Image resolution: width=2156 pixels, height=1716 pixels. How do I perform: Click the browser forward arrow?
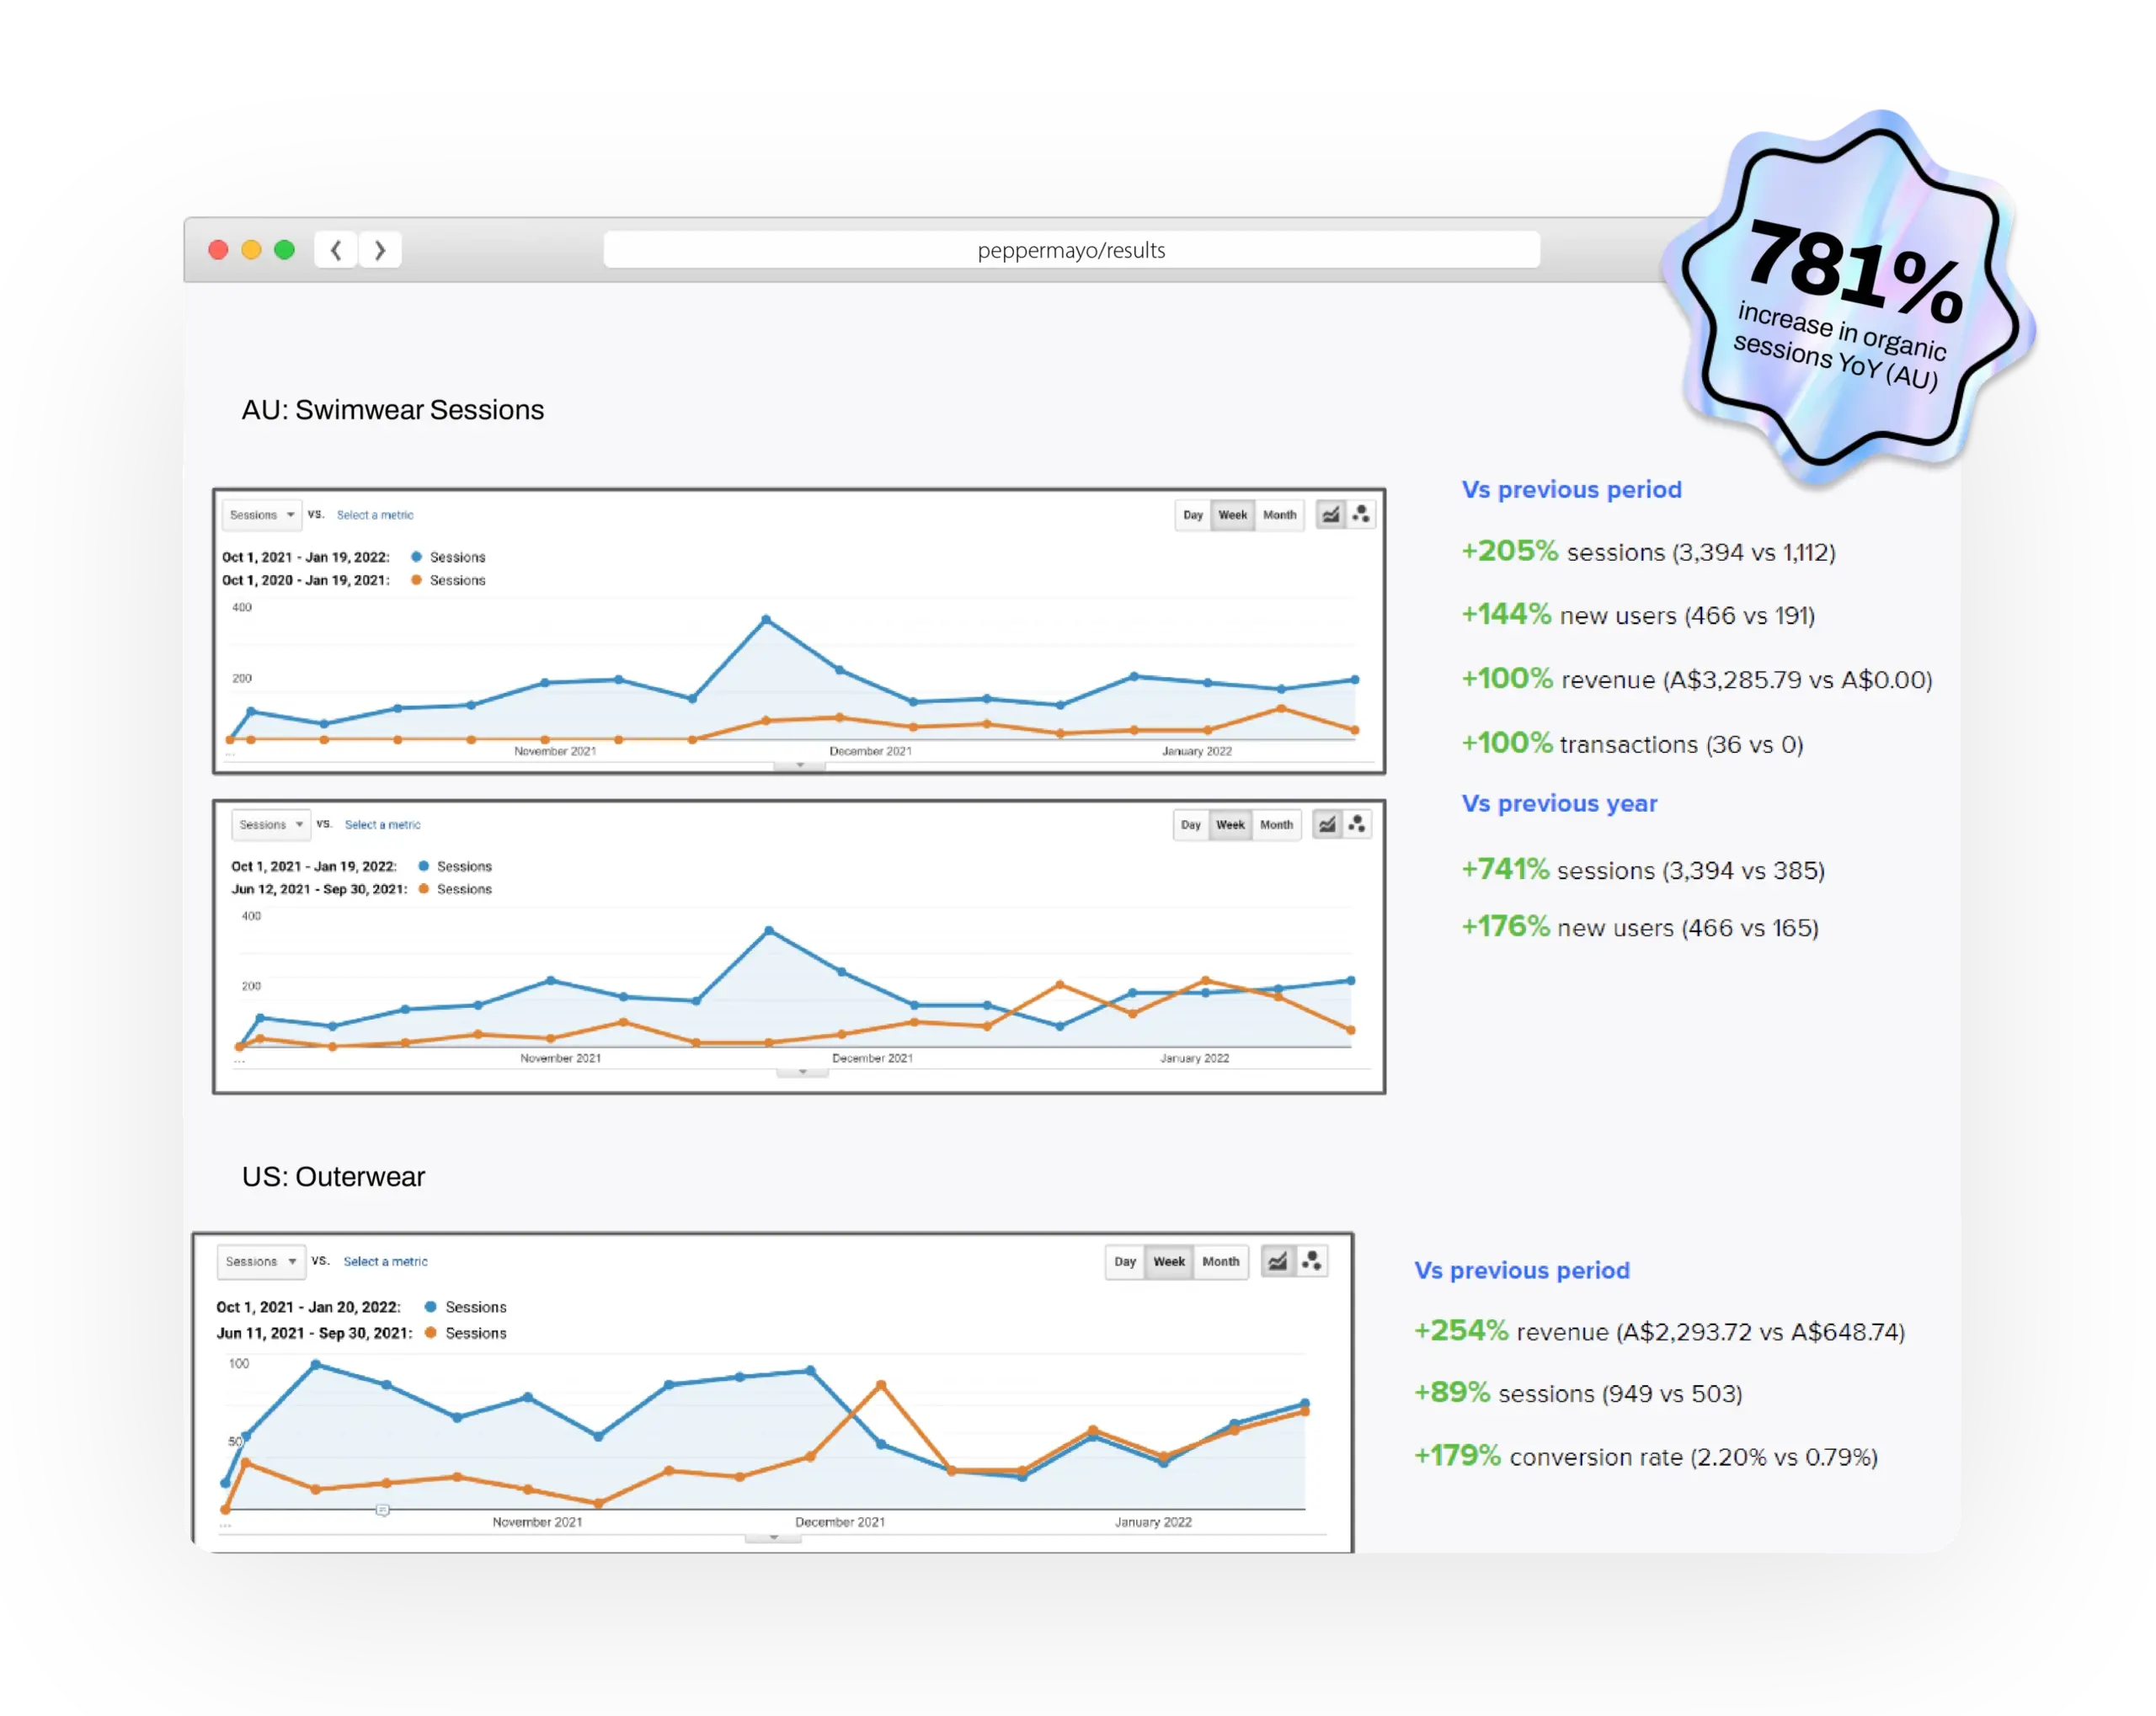[380, 250]
